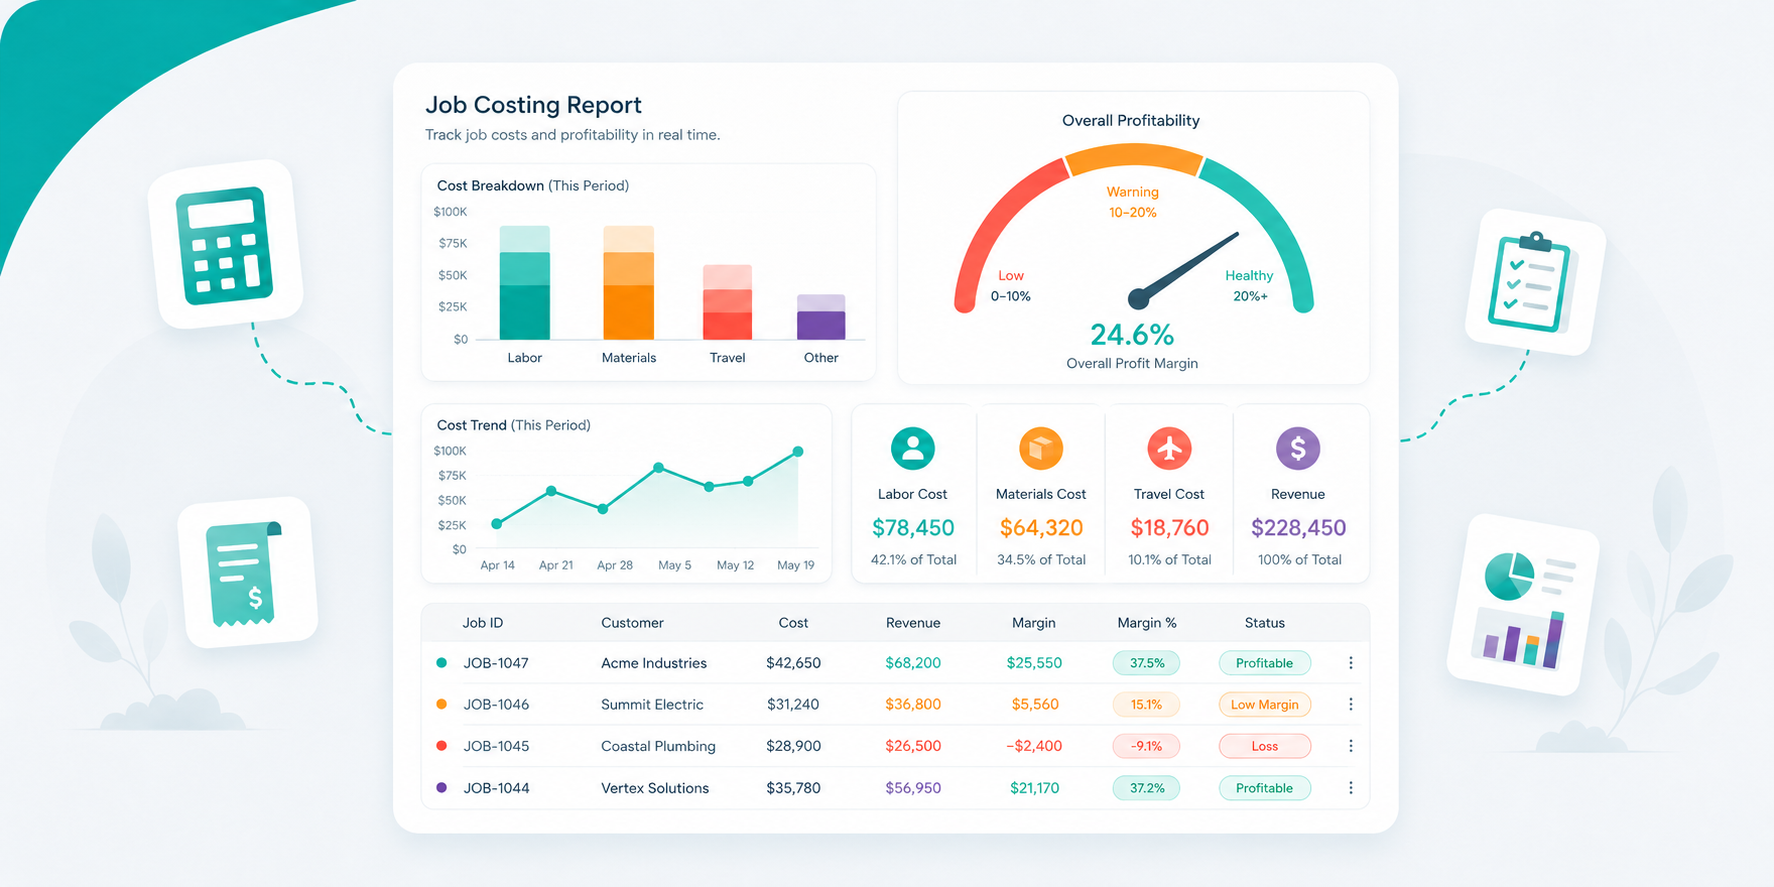This screenshot has height=887, width=1774.
Task: Click the Labor bar in Cost Breakdown
Action: tap(525, 283)
